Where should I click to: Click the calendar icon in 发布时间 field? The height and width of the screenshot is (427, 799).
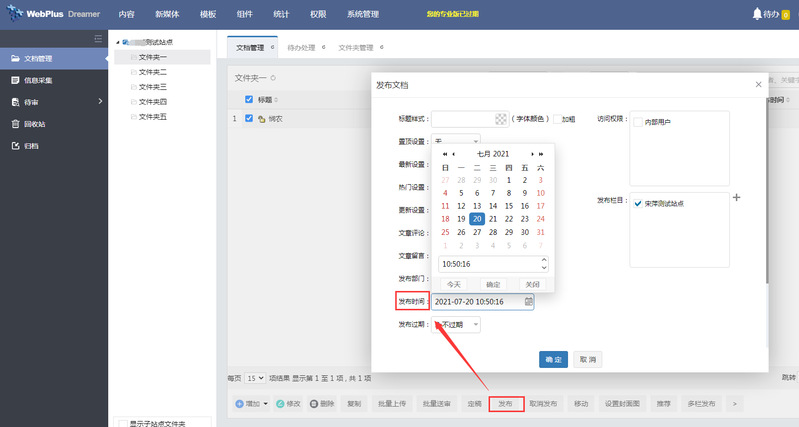click(x=528, y=302)
